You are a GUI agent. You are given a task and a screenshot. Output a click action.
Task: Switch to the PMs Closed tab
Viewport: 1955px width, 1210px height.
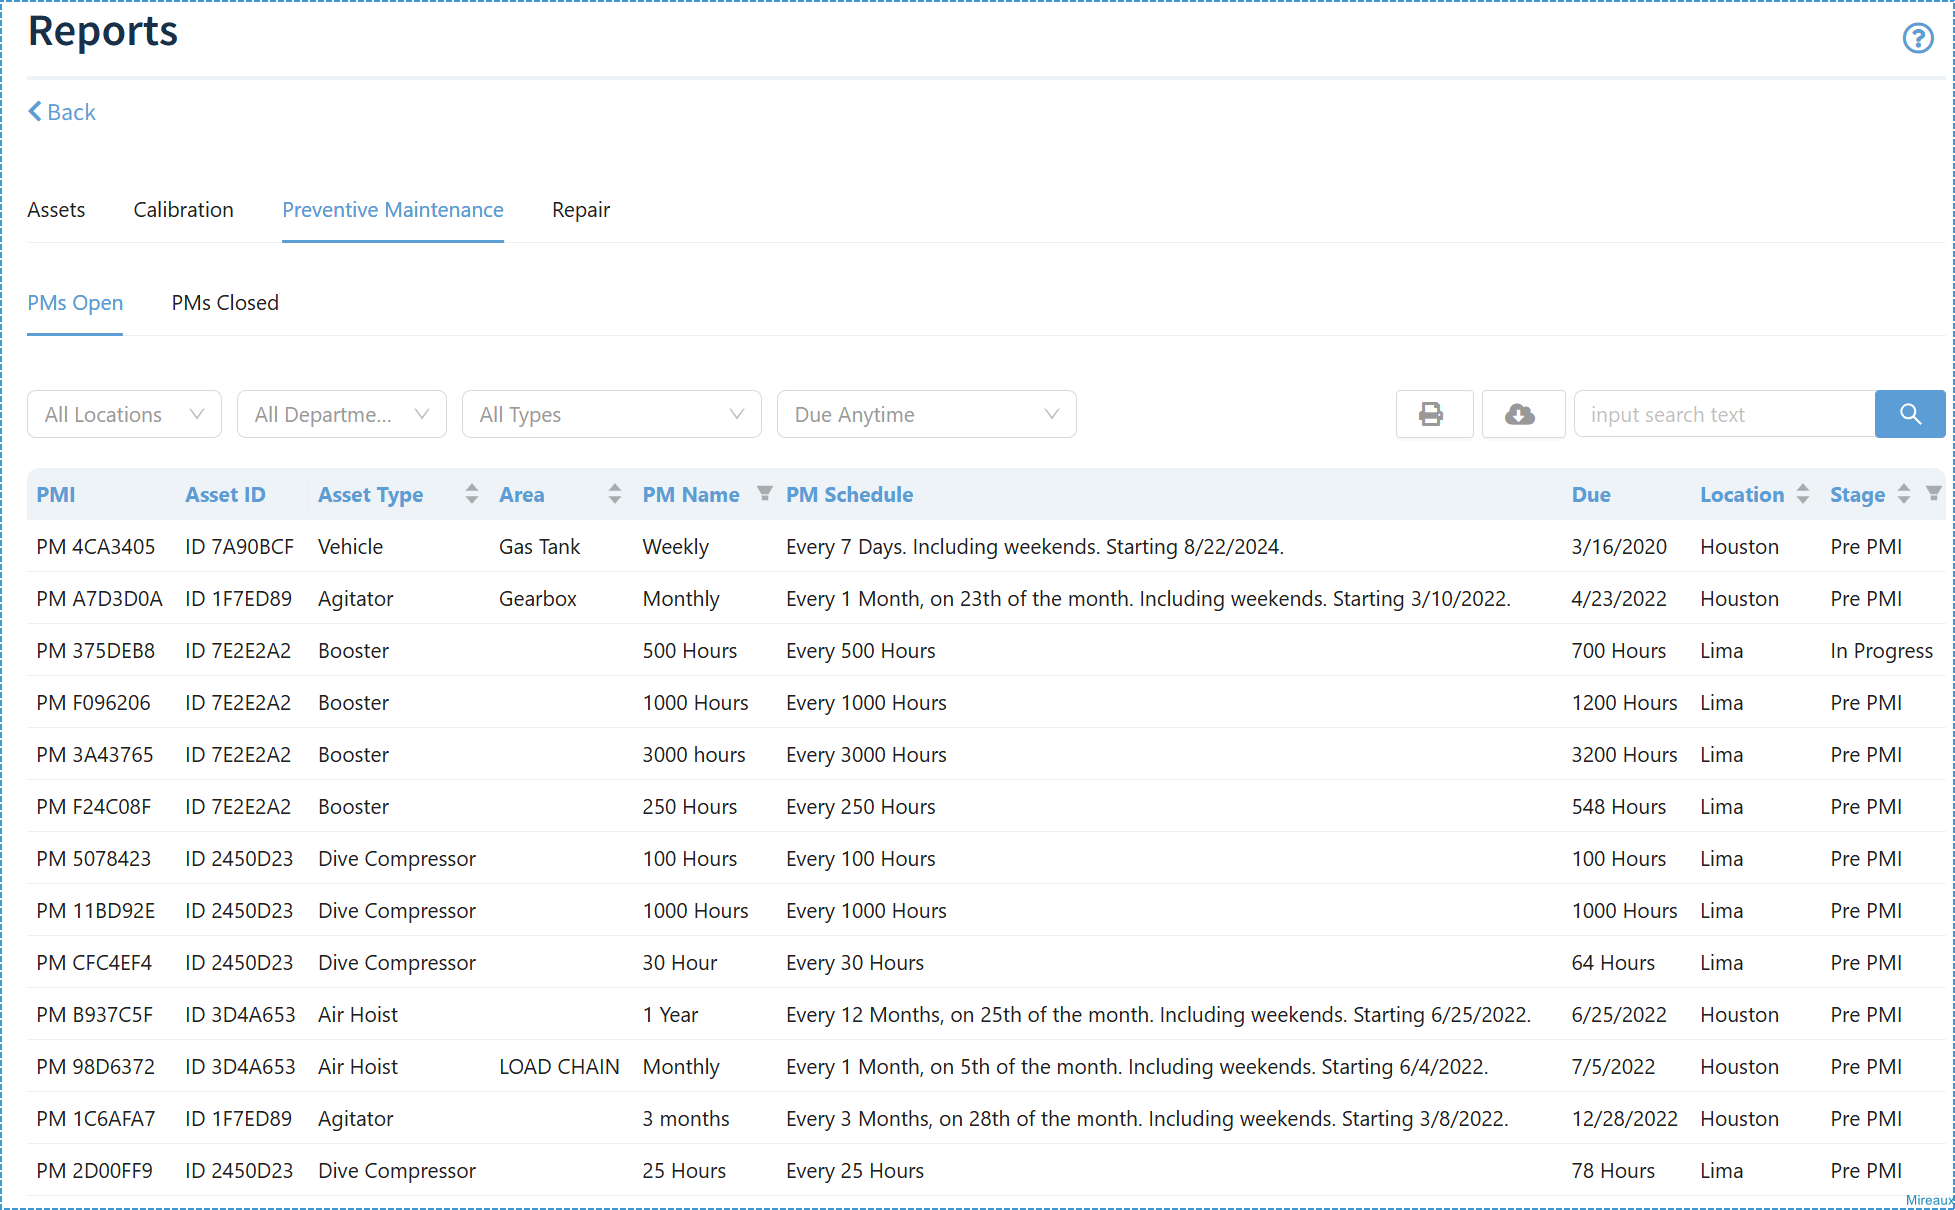tap(225, 303)
